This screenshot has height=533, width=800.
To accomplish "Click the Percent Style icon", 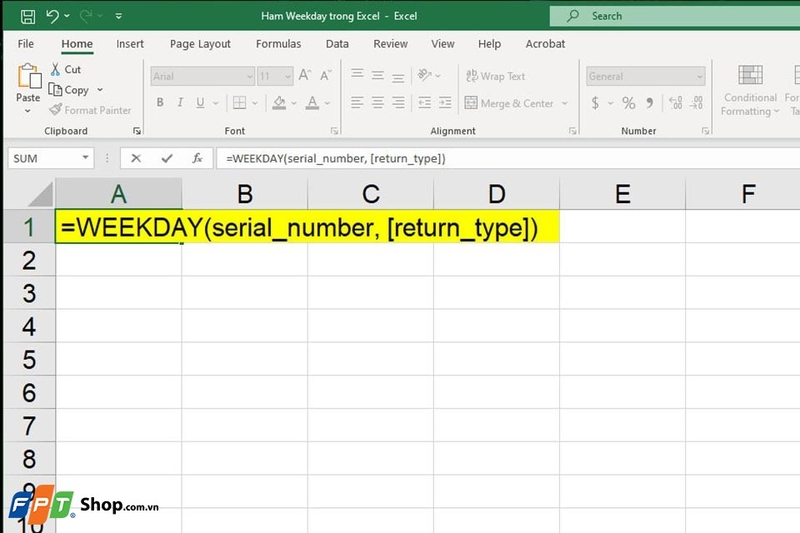I will point(629,103).
